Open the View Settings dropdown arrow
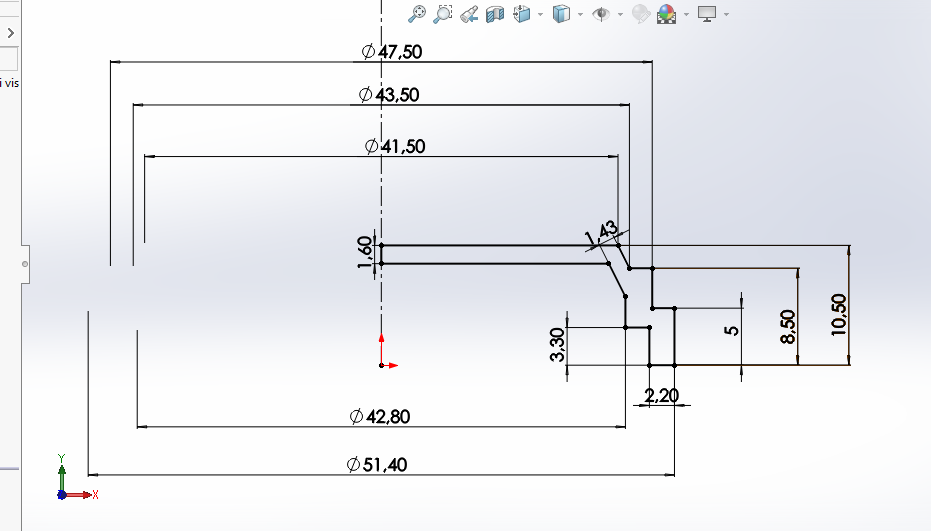This screenshot has width=931, height=531. 726,14
